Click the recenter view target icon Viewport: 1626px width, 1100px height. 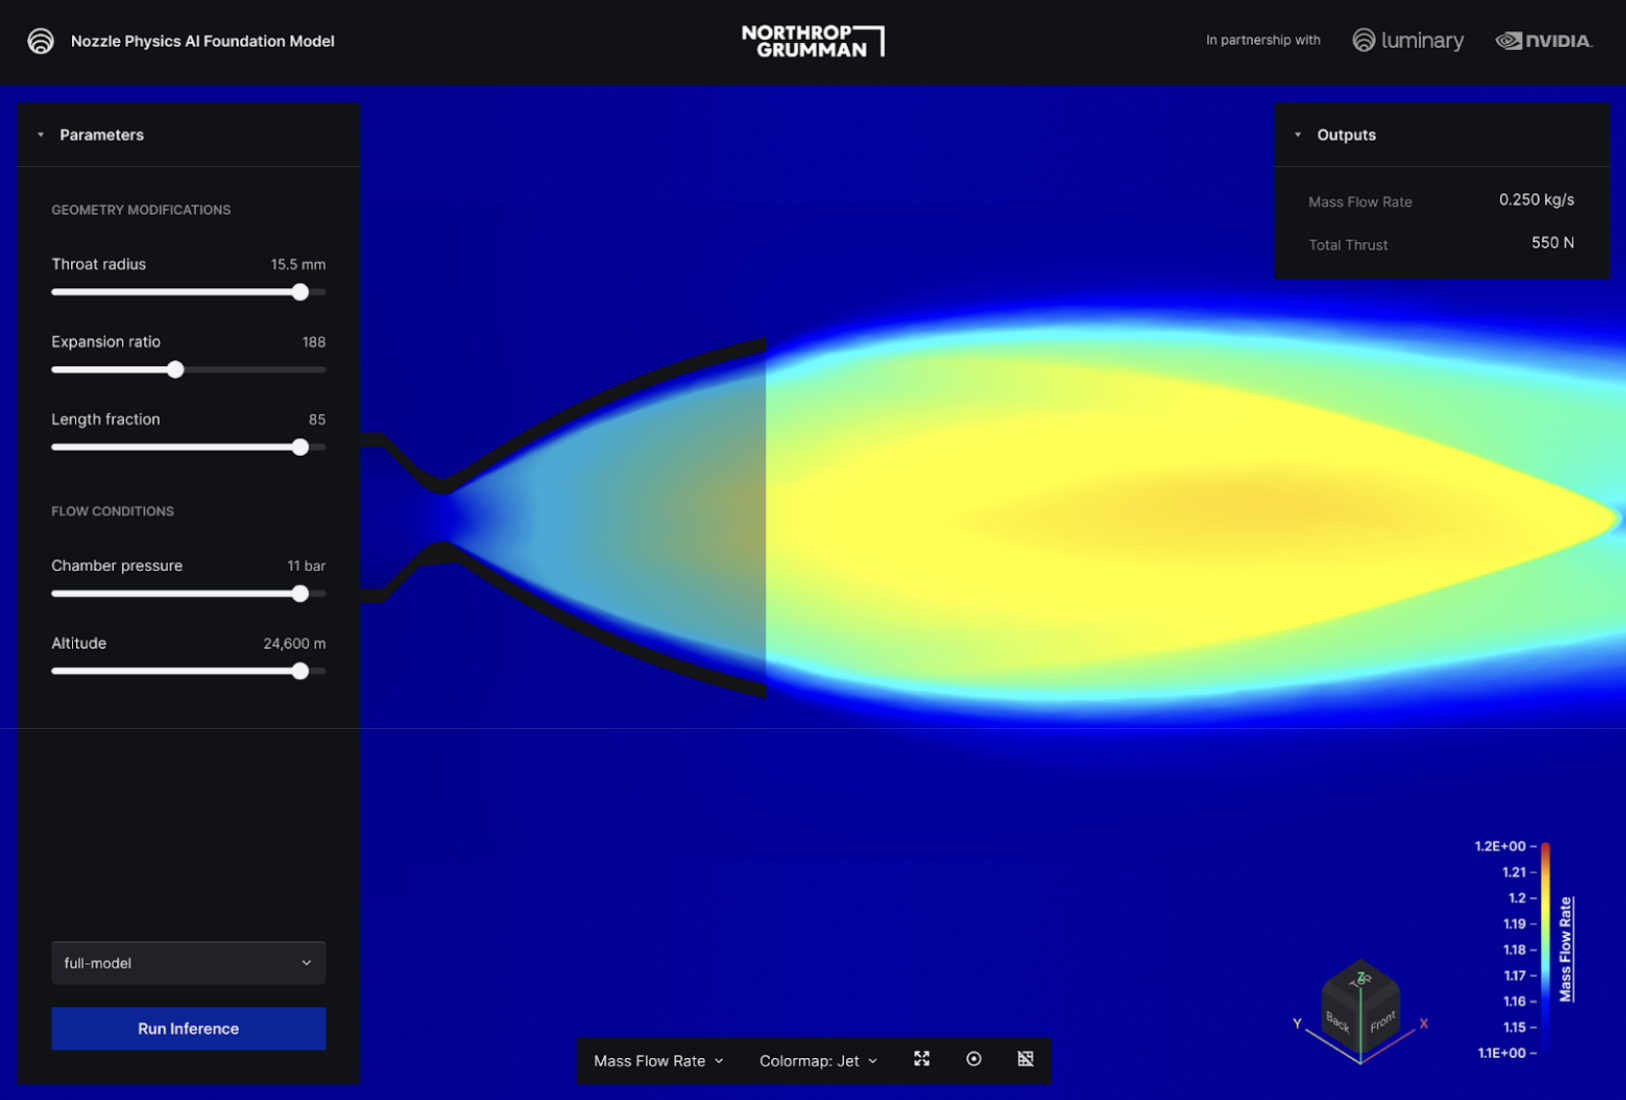pos(974,1059)
